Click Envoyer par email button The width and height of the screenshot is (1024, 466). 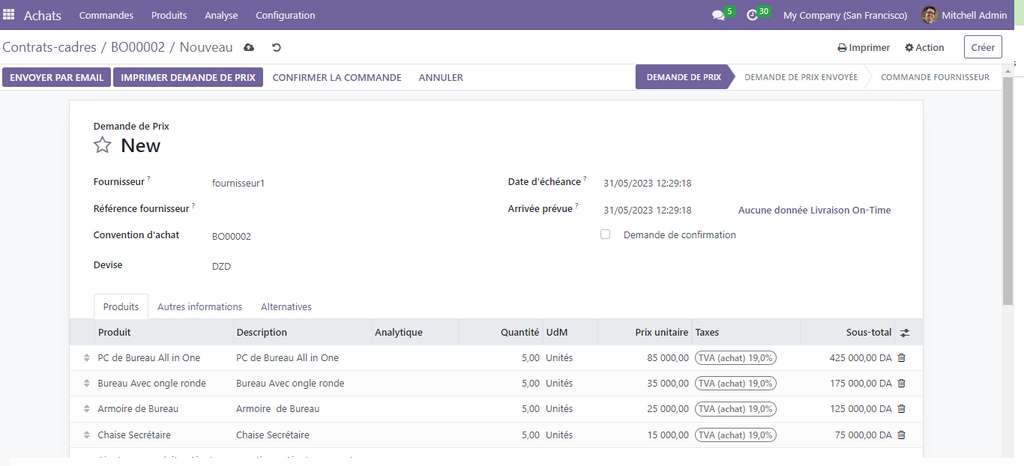pyautogui.click(x=56, y=77)
